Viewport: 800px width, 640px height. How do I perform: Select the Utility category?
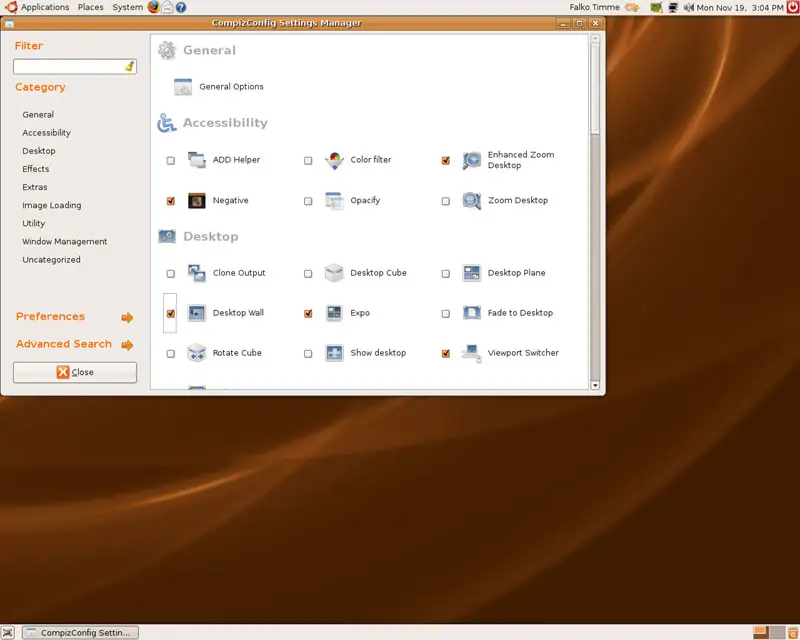(x=34, y=224)
